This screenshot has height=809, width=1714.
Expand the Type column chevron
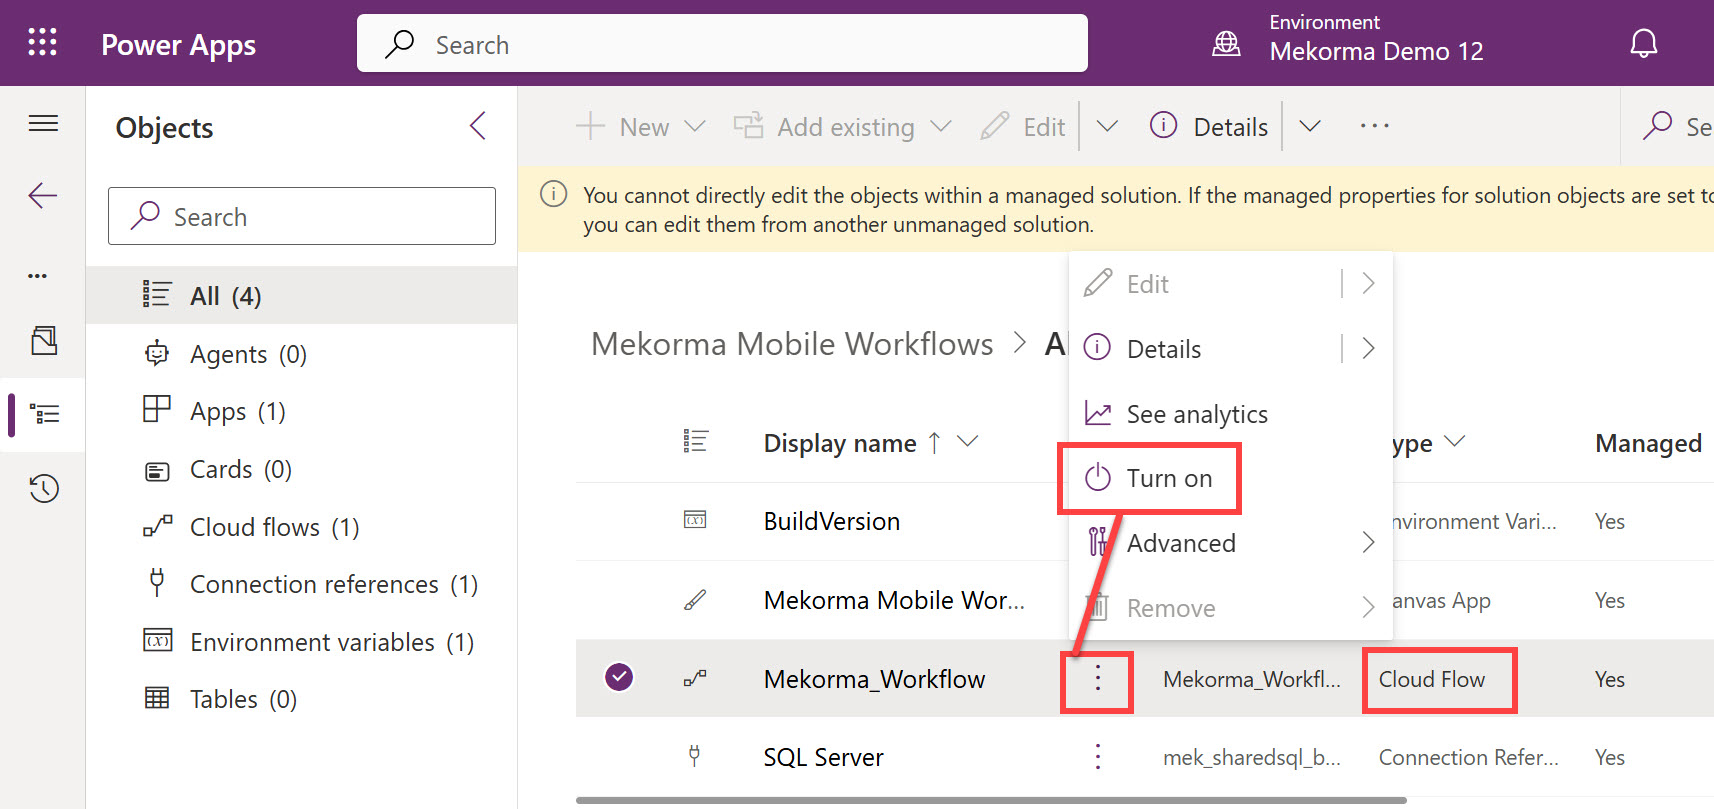(1455, 442)
